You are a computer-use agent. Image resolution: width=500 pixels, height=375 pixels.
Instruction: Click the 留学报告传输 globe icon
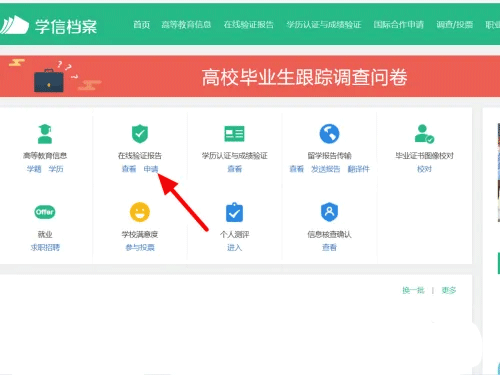[x=329, y=134]
